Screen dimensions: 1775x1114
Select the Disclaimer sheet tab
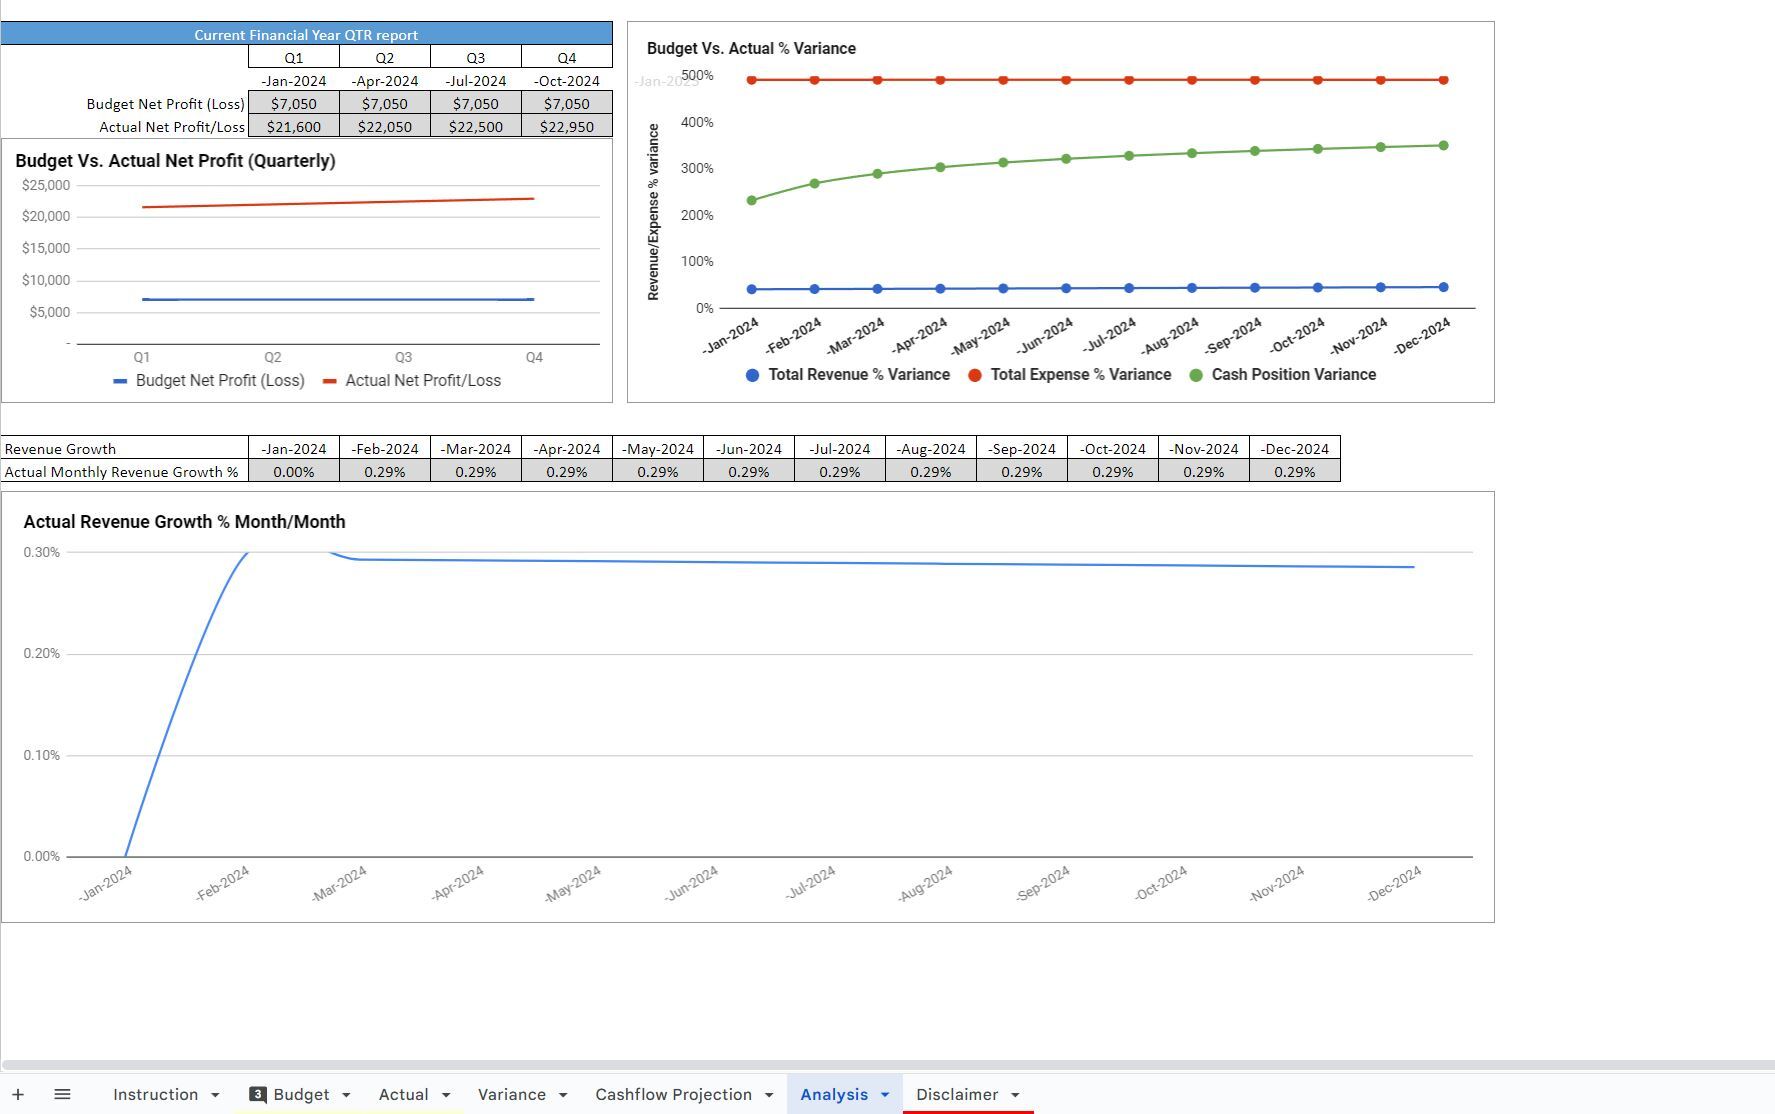957,1095
